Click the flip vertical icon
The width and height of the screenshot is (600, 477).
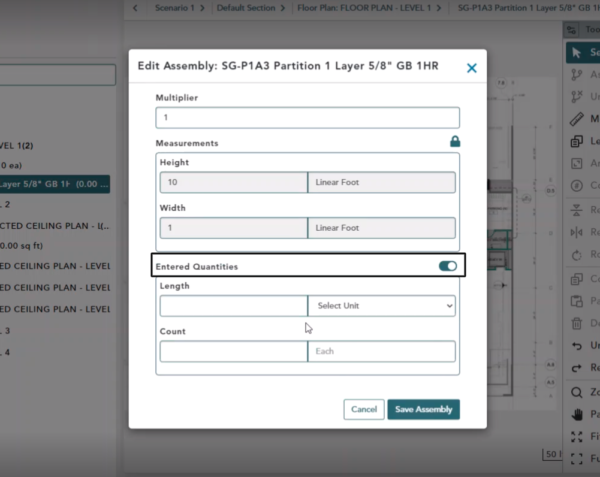point(576,210)
